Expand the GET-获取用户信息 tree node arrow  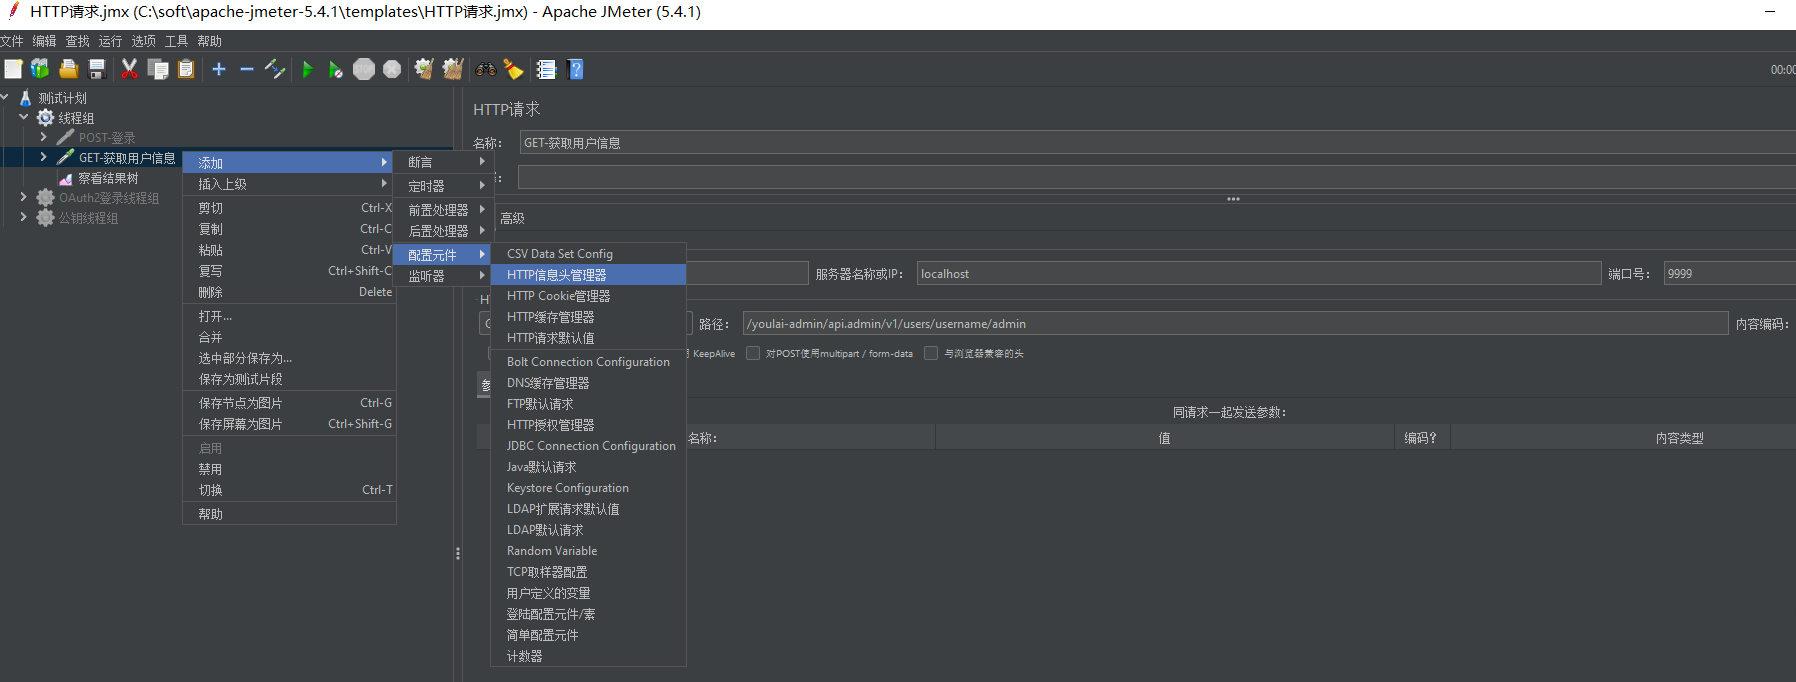43,157
